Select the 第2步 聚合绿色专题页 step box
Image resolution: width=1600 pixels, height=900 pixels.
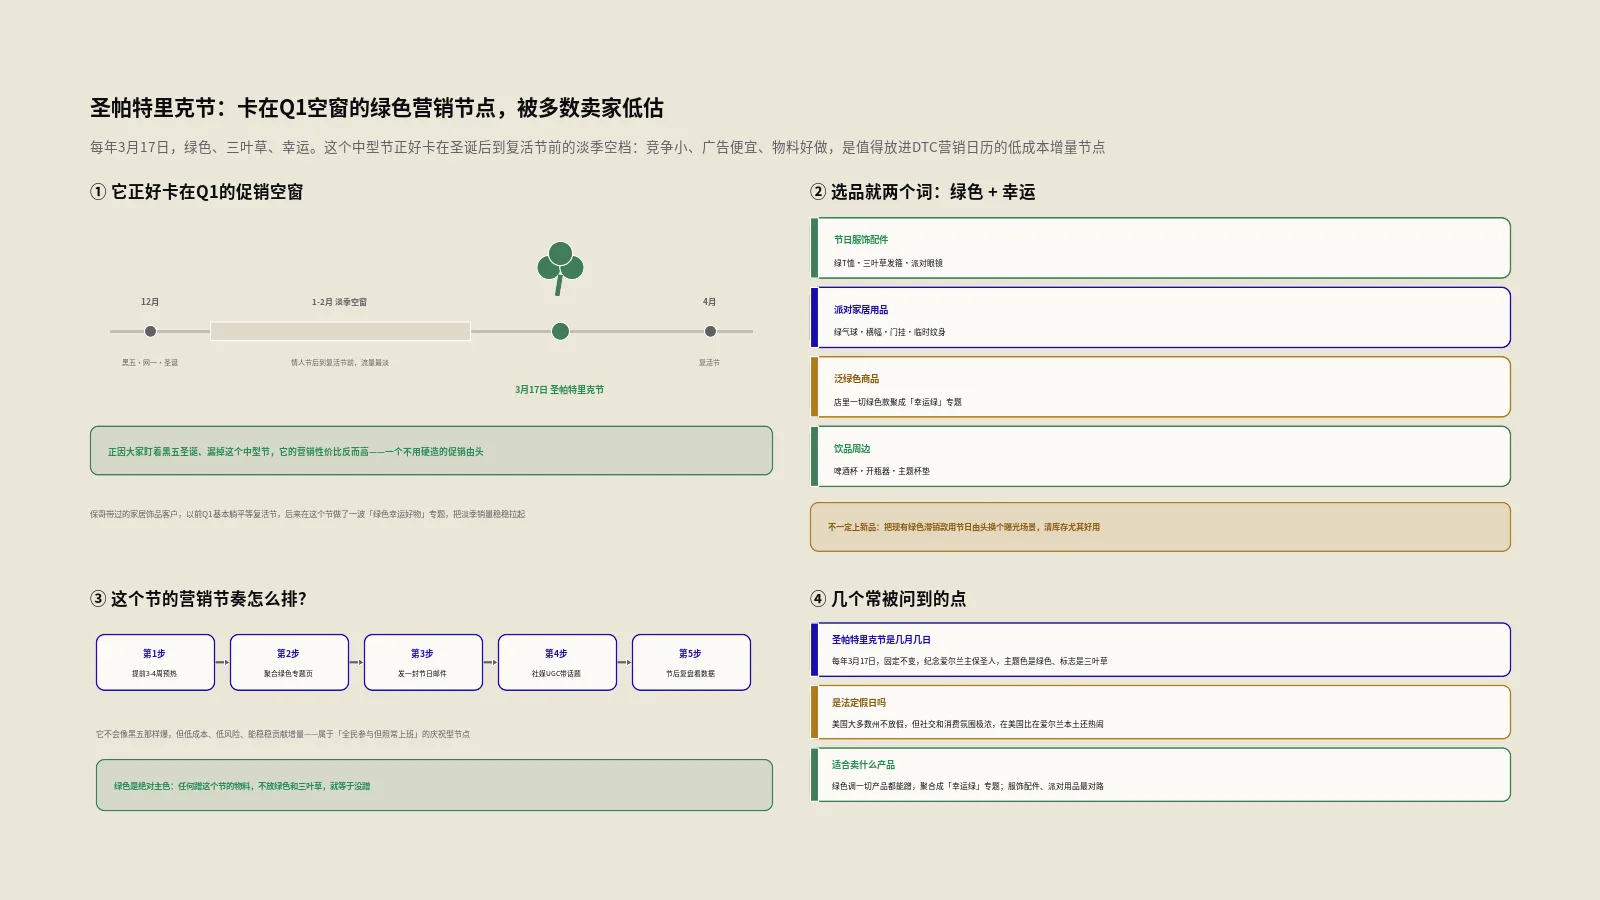289,662
